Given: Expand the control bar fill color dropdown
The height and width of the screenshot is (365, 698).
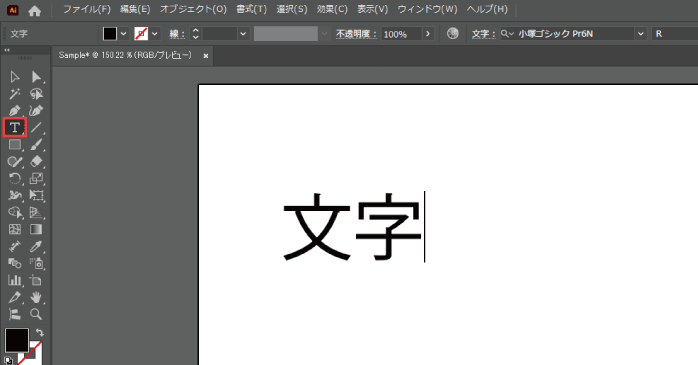Looking at the screenshot, I should click(x=123, y=34).
